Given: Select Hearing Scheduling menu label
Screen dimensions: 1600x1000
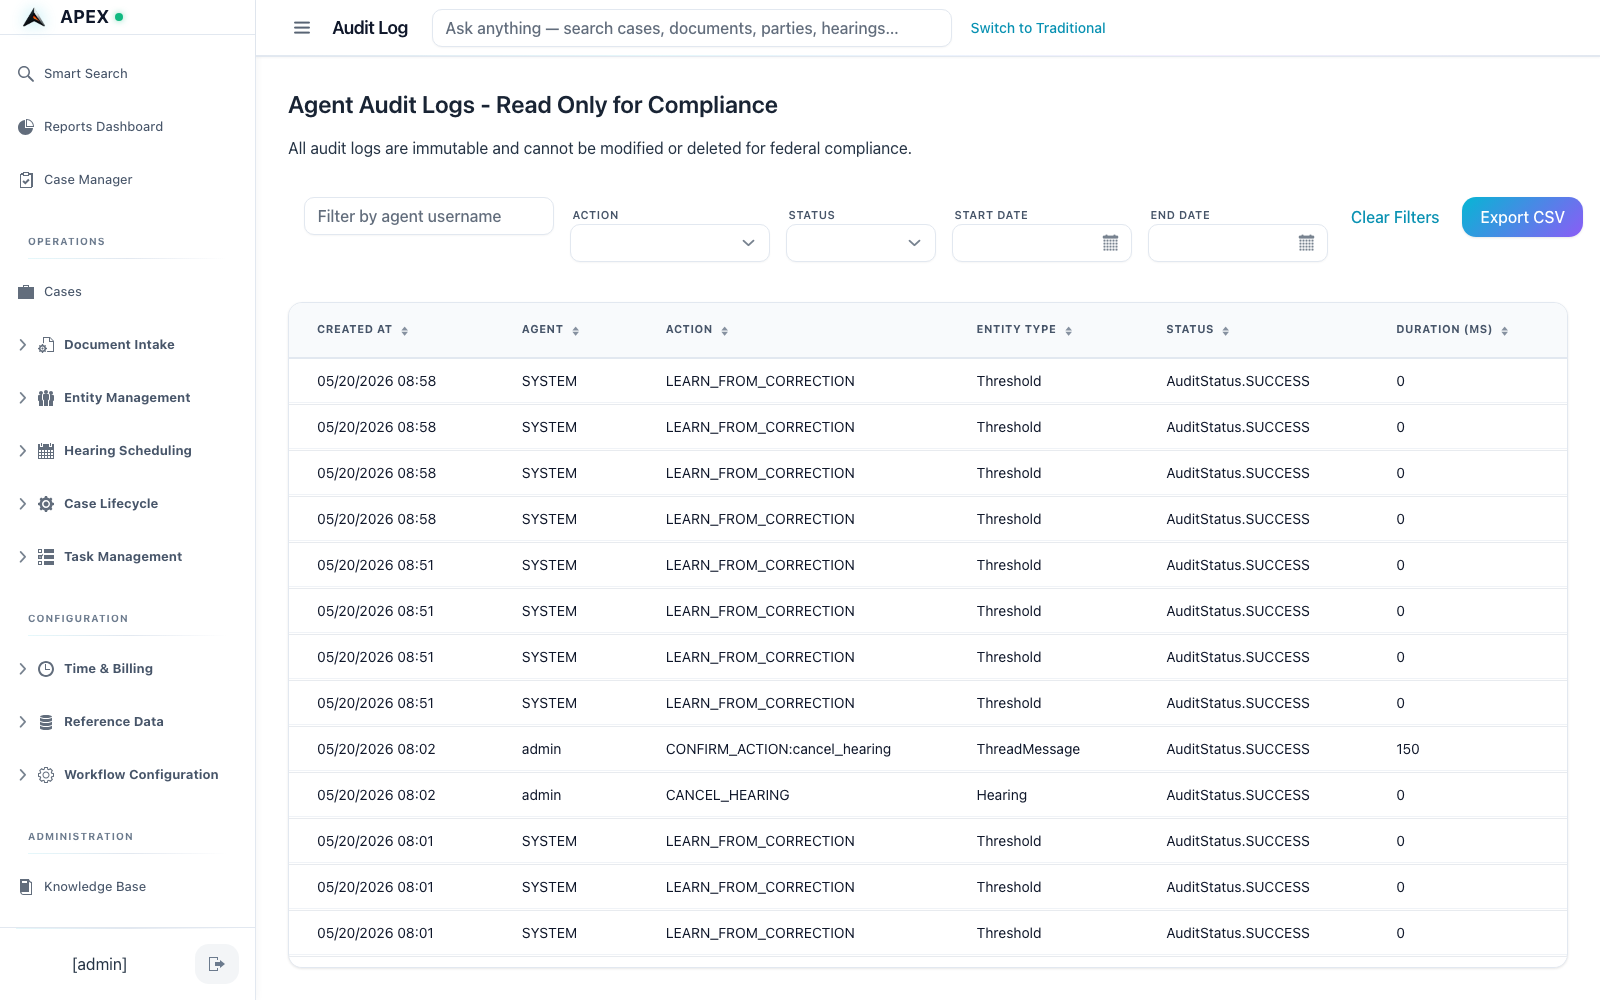Looking at the screenshot, I should point(128,451).
